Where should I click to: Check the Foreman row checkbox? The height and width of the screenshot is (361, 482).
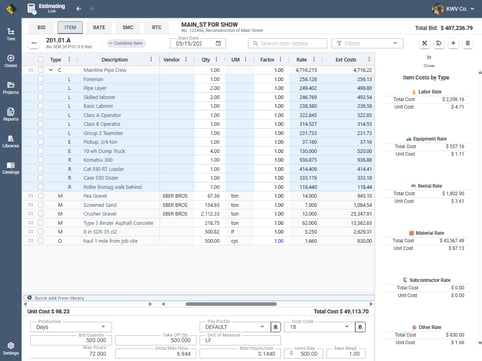pyautogui.click(x=41, y=79)
